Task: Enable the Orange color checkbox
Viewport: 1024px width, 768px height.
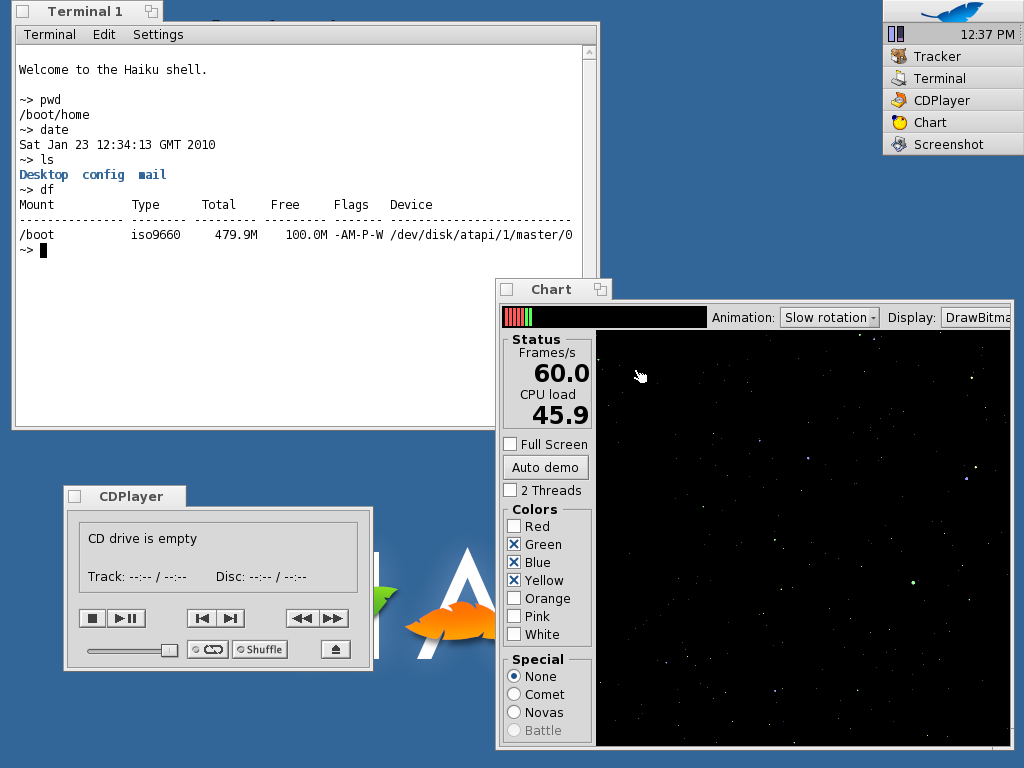Action: click(514, 598)
